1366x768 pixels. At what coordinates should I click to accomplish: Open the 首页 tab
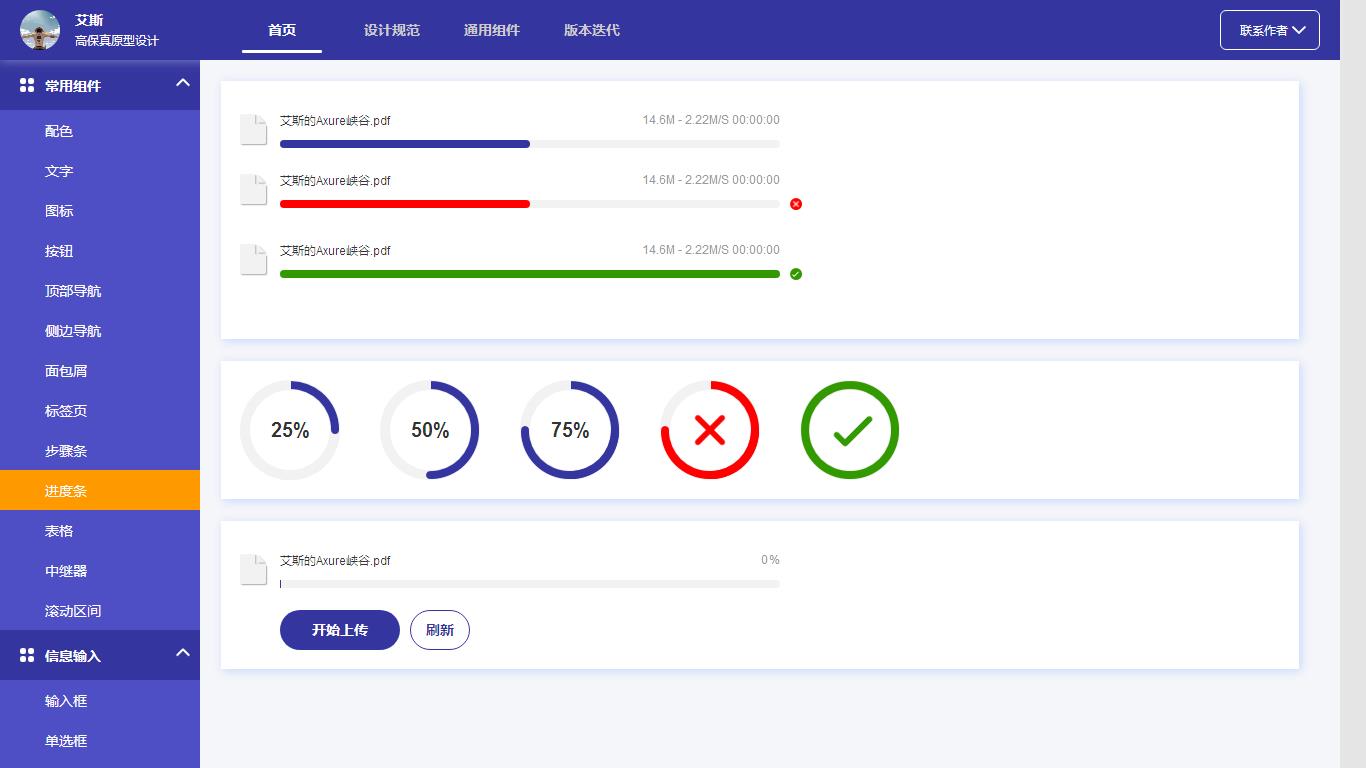point(282,30)
